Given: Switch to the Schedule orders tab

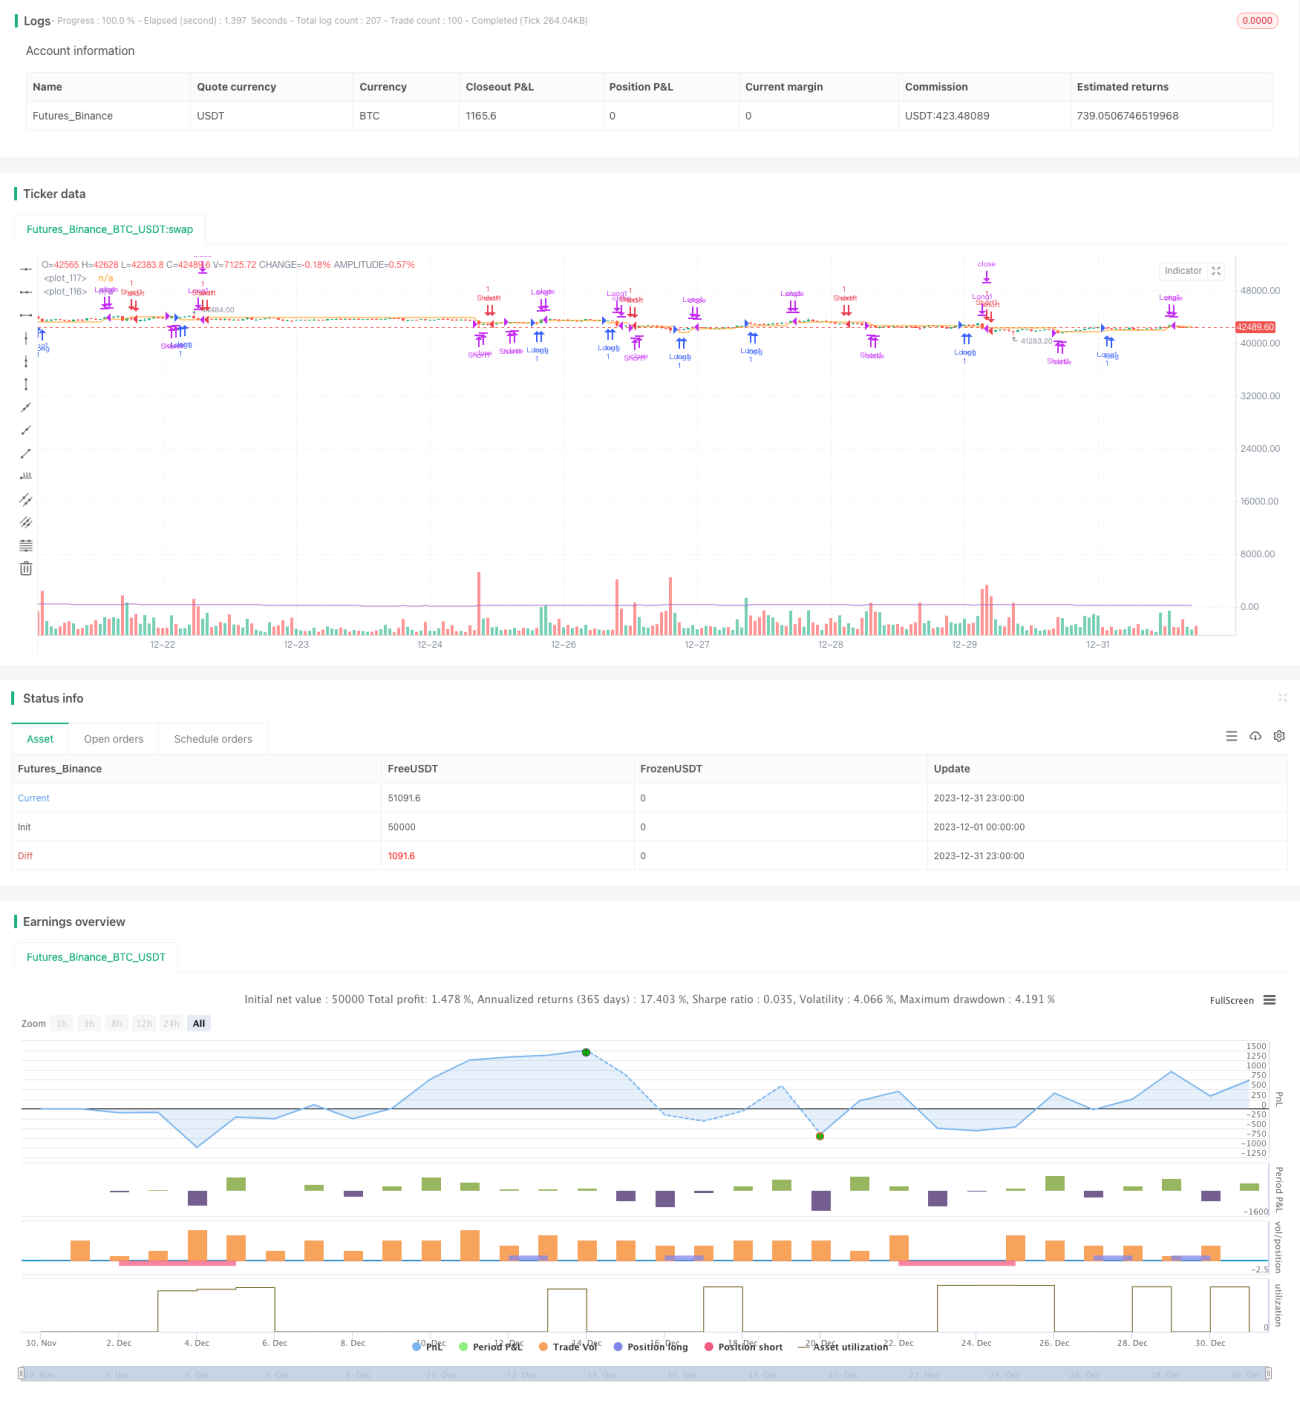Looking at the screenshot, I should tap(213, 739).
